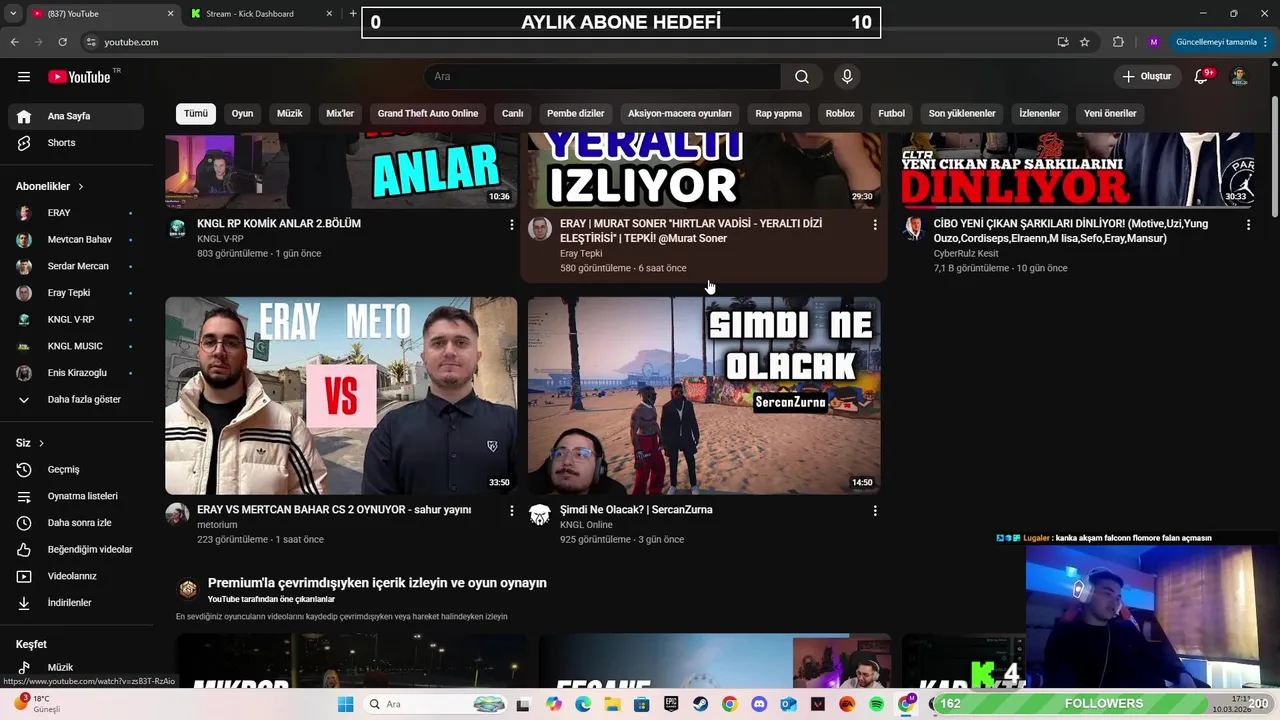The height and width of the screenshot is (720, 1280).
Task: Bookmark this page with the star icon
Action: click(x=1084, y=42)
